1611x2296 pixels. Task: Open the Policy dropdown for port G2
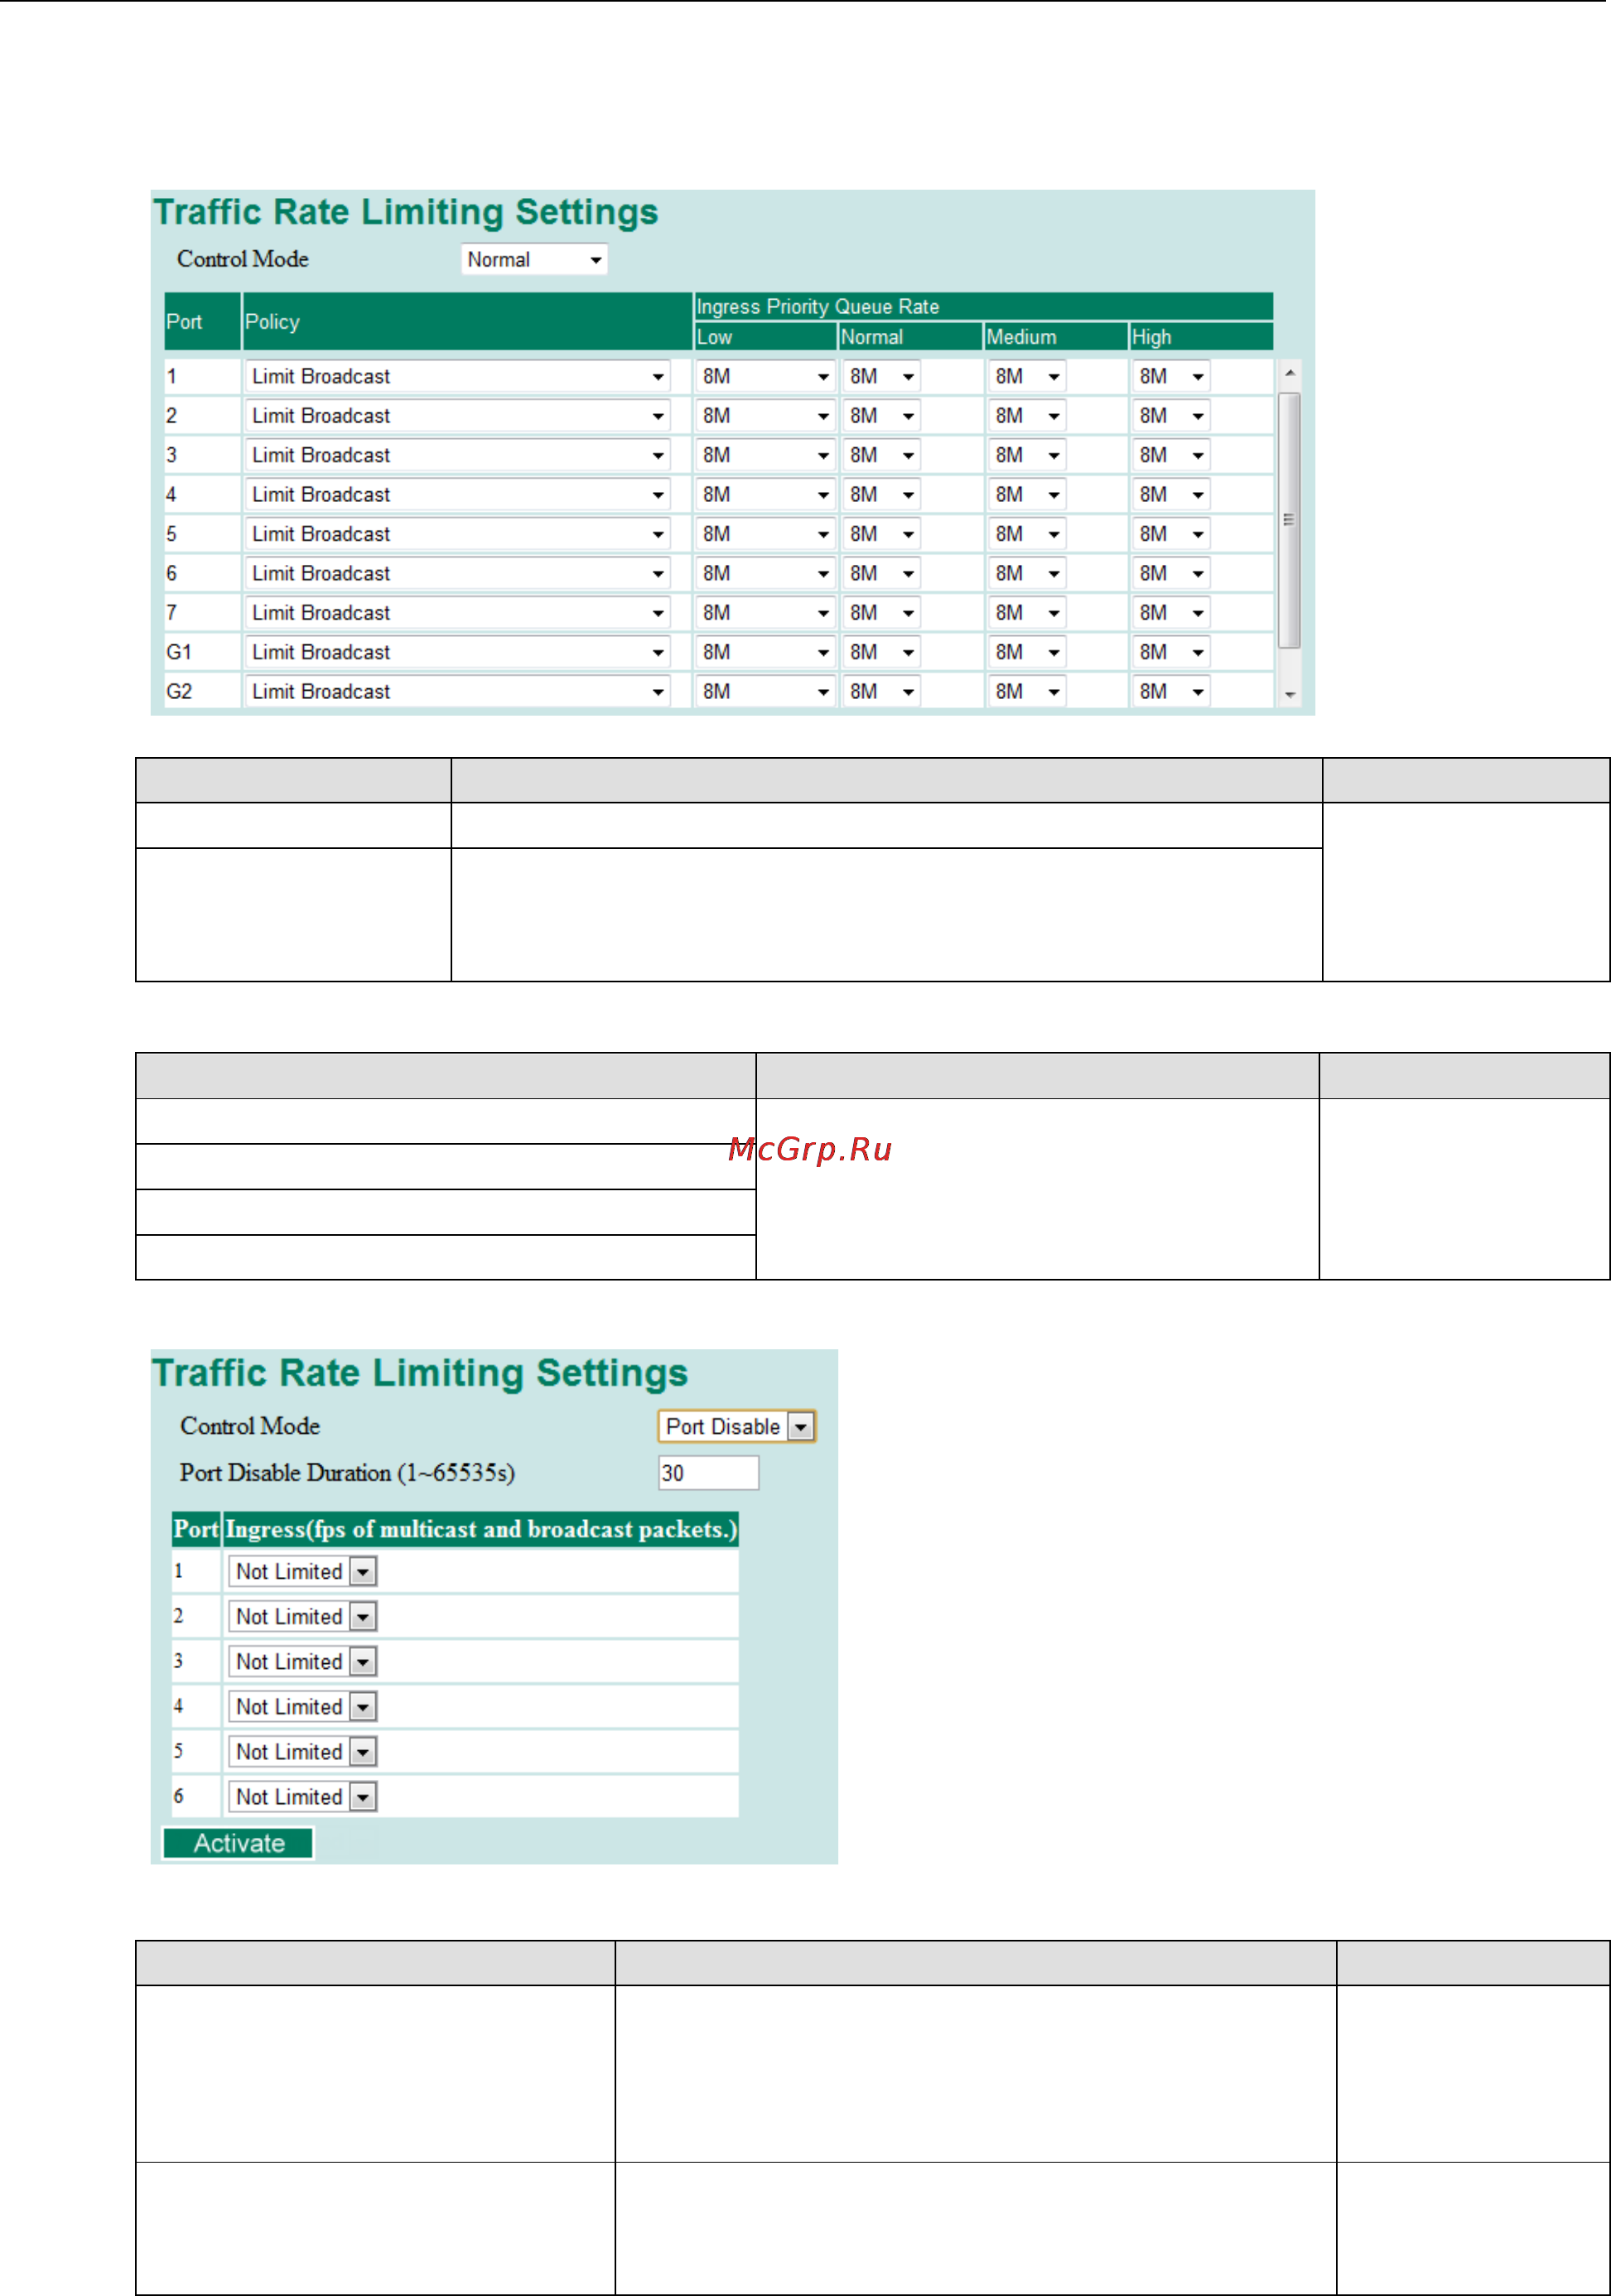pos(457,692)
